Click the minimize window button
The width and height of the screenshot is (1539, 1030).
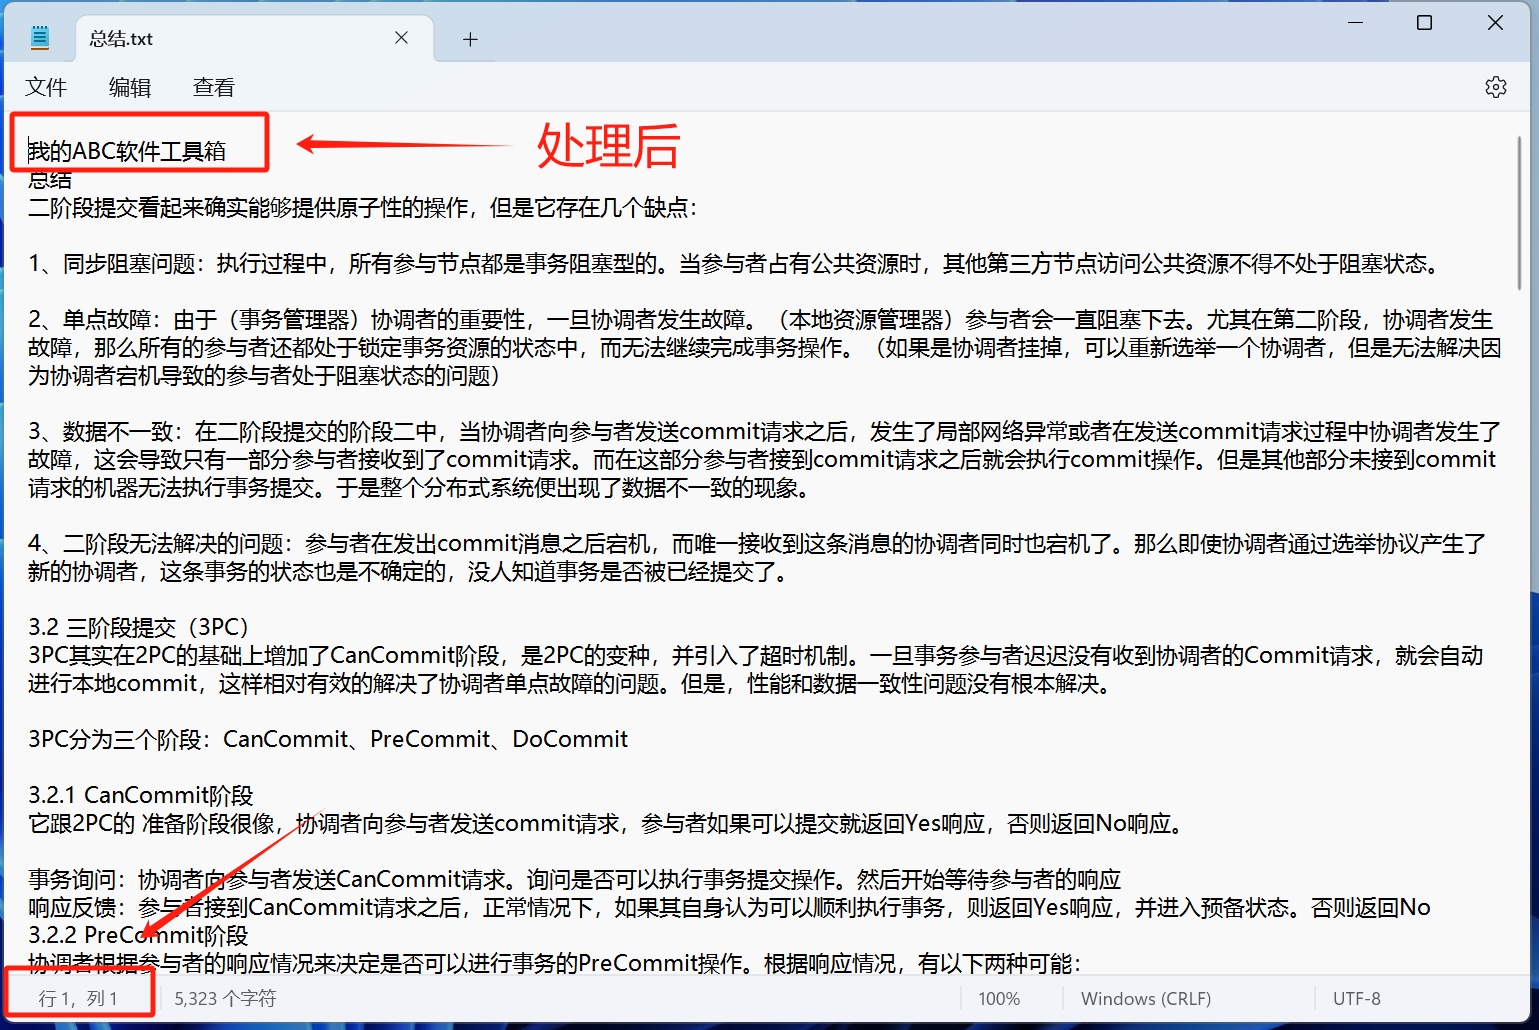(x=1354, y=22)
